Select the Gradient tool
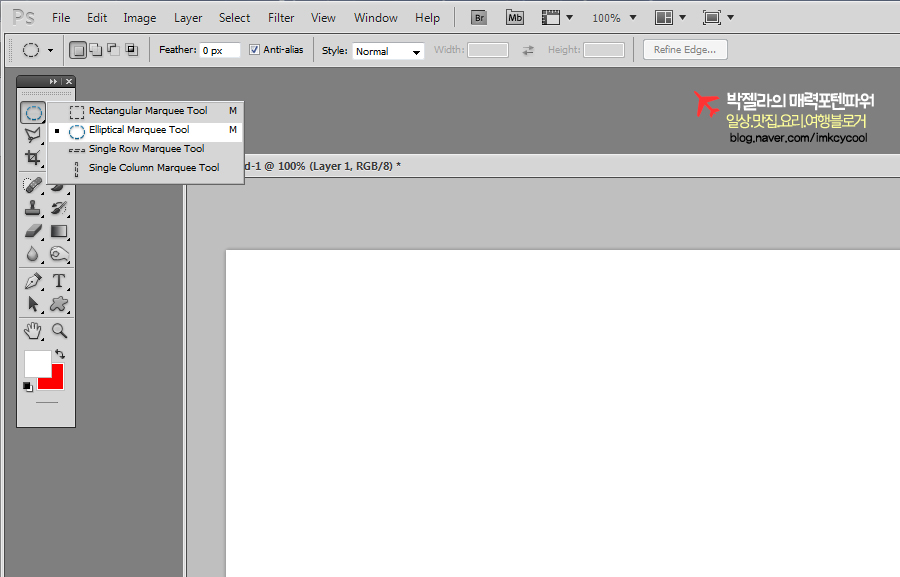 point(59,231)
